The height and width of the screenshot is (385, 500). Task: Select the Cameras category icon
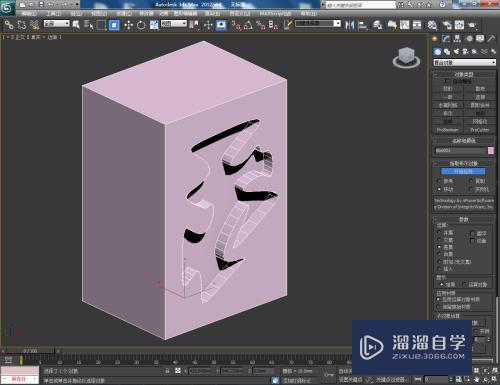pyautogui.click(x=466, y=51)
